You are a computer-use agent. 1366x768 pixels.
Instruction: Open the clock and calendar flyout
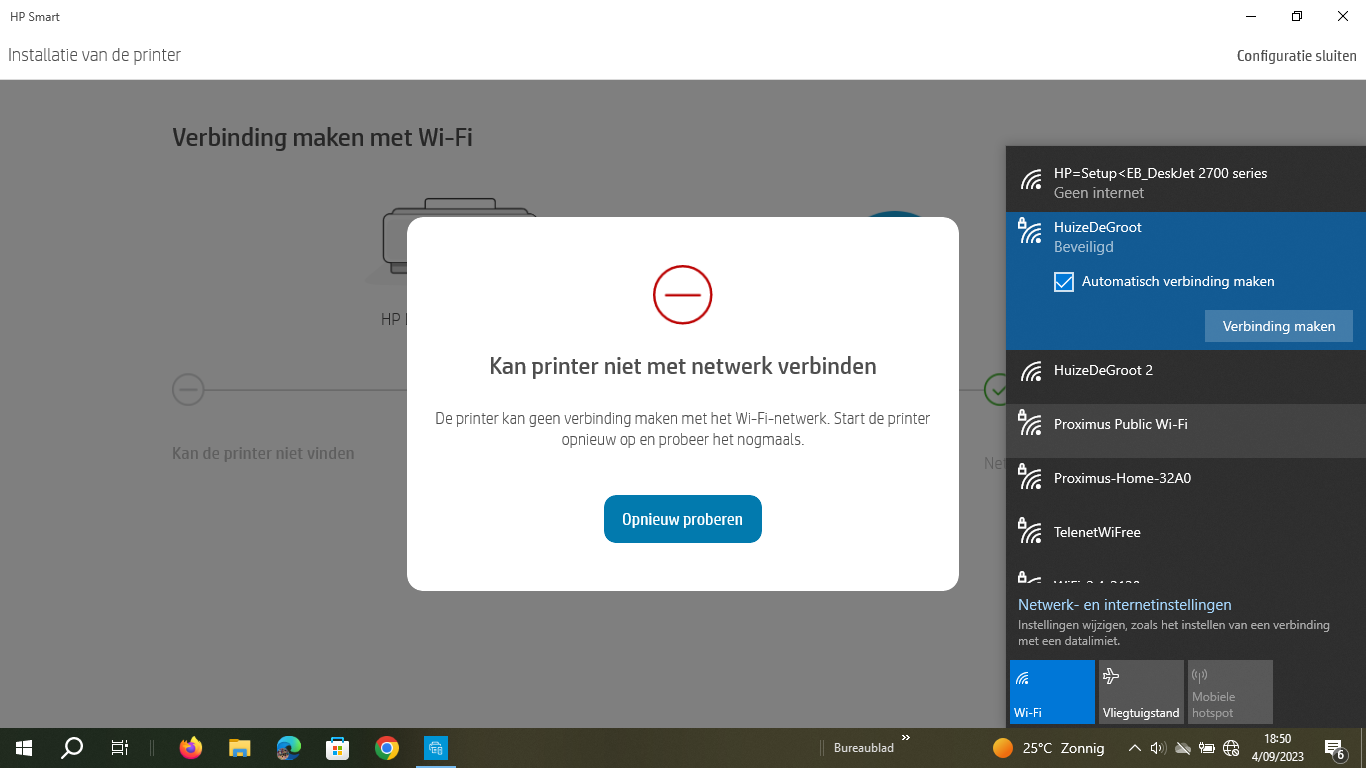[1277, 748]
